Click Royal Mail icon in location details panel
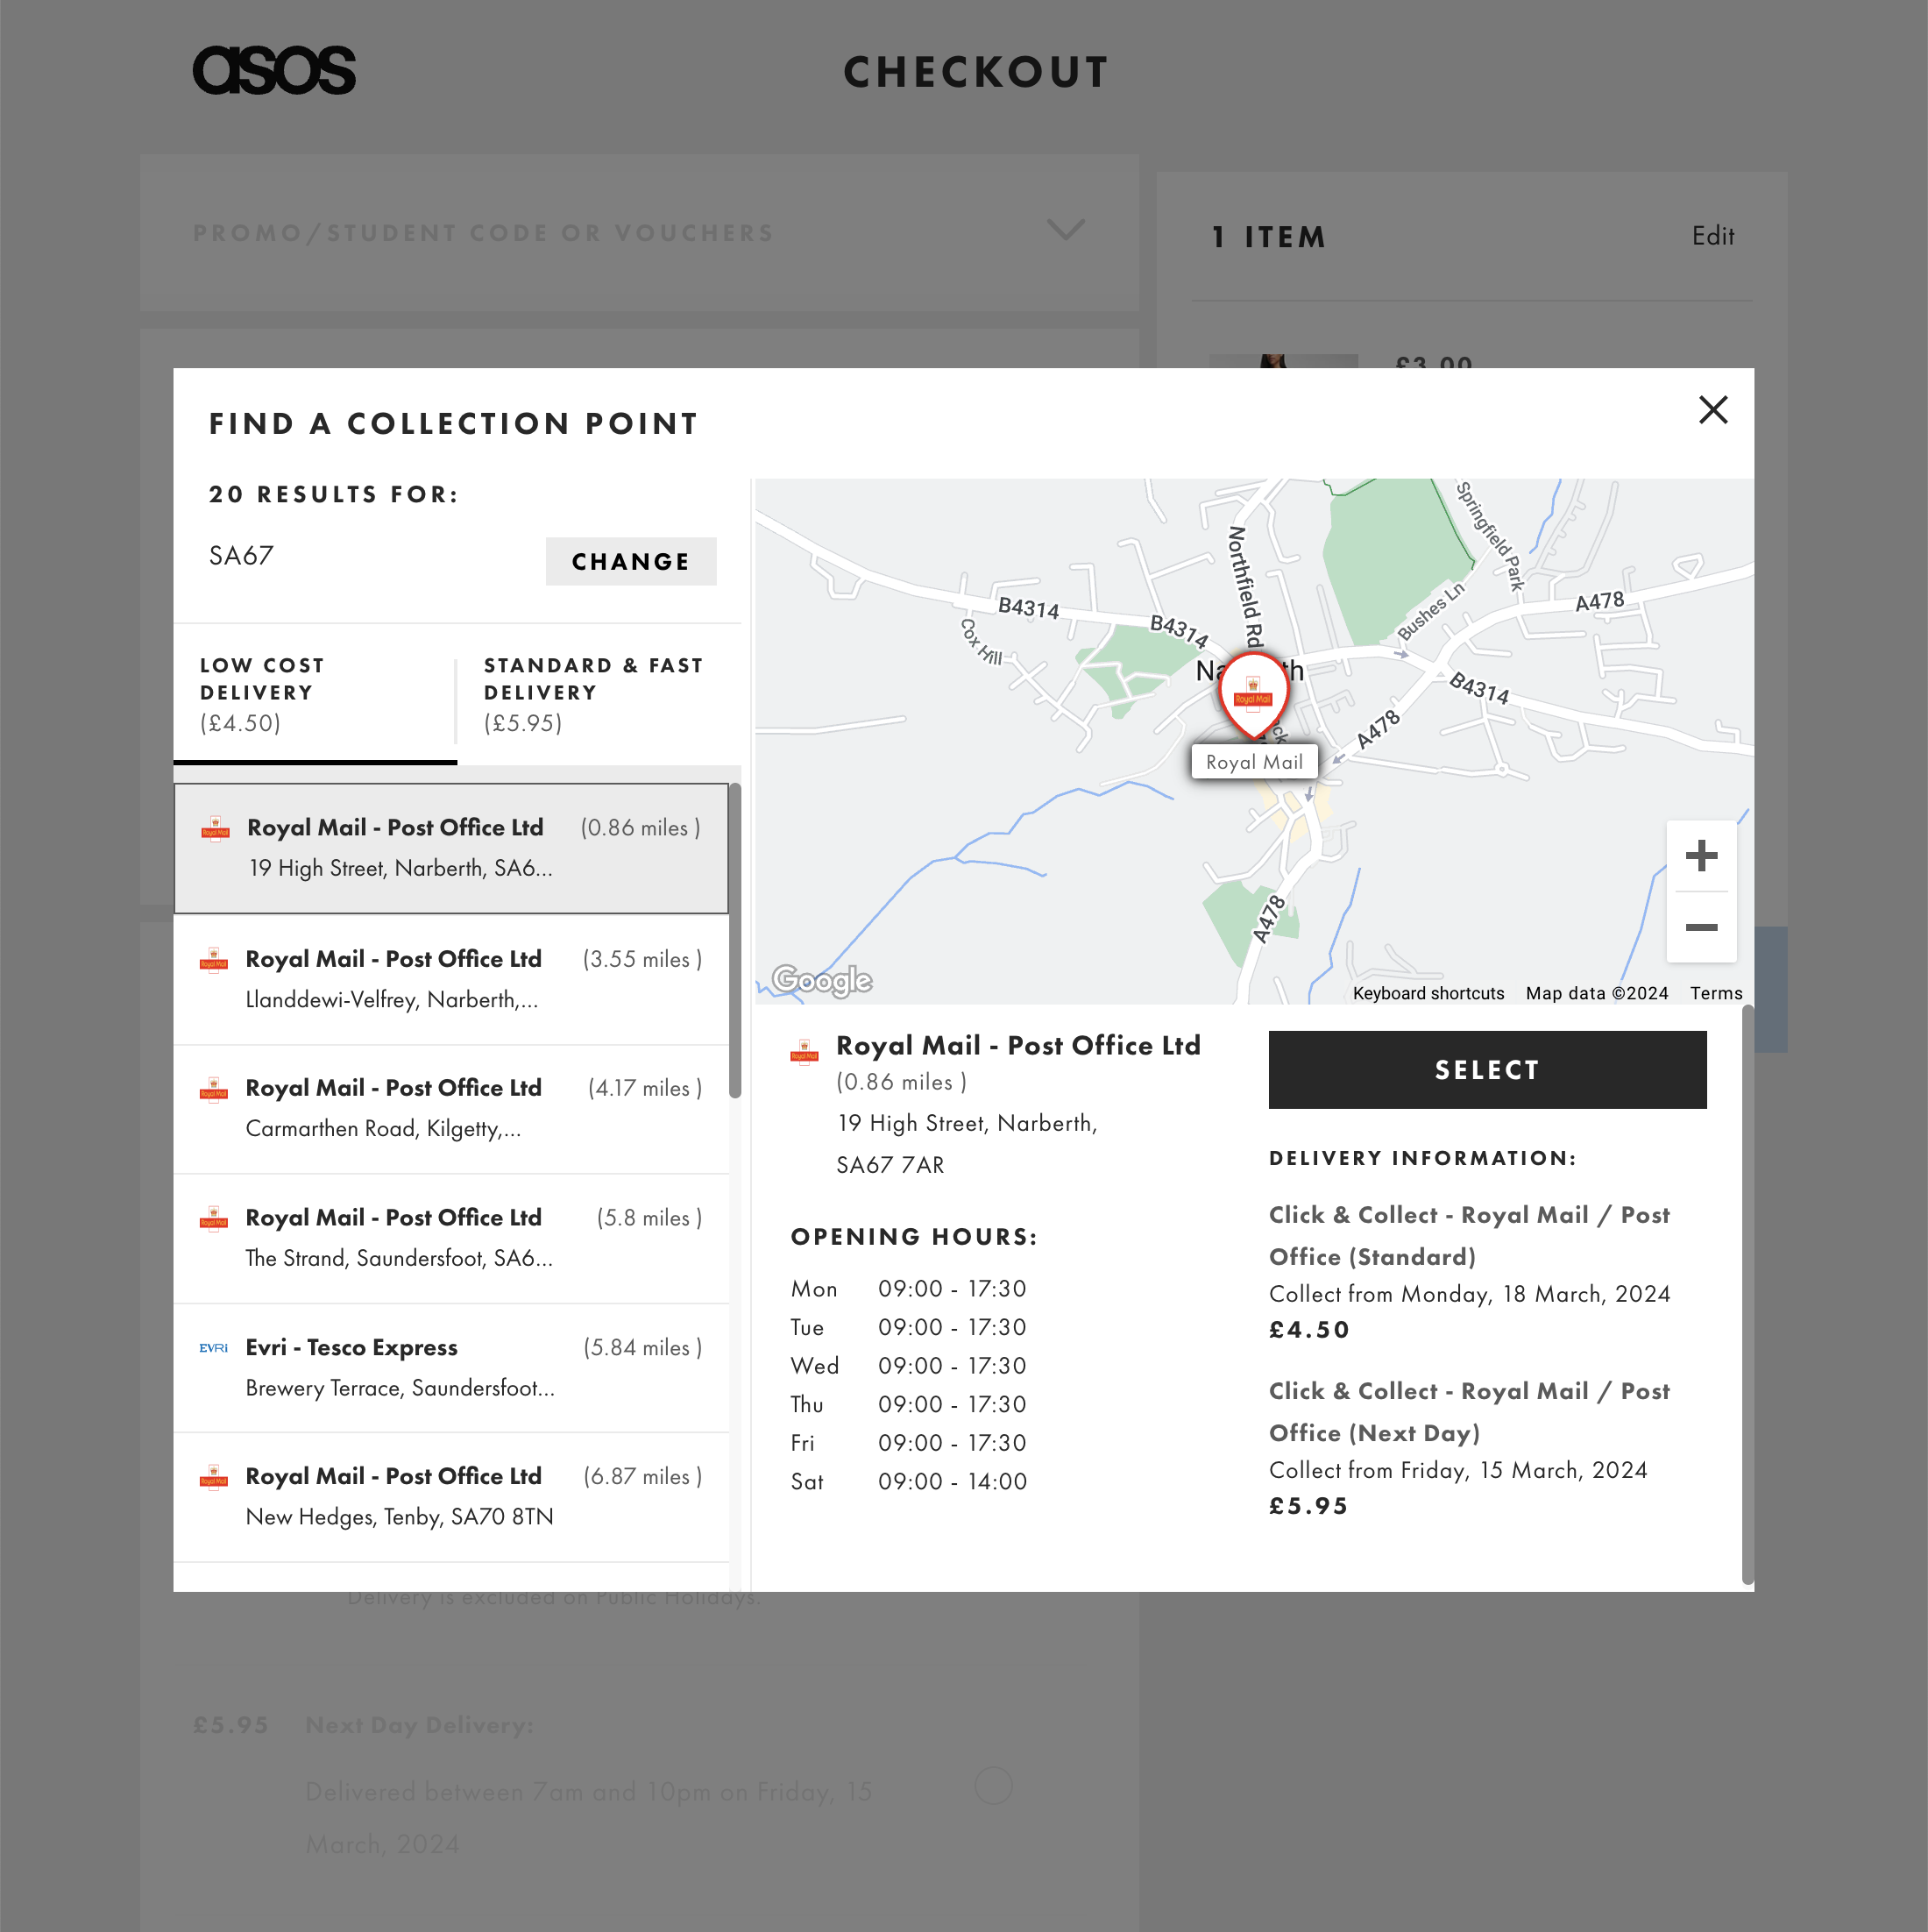 pyautogui.click(x=804, y=1051)
